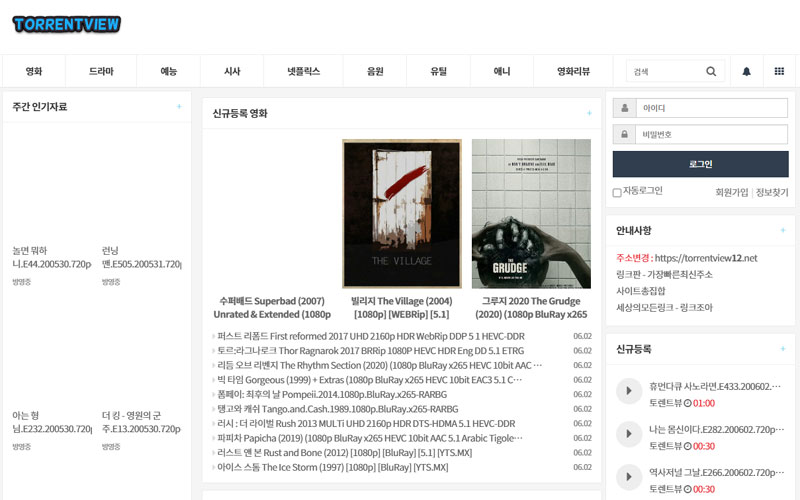Viewport: 800px width, 500px height.
Task: Open the 사이트총집합 link
Action: (x=641, y=291)
